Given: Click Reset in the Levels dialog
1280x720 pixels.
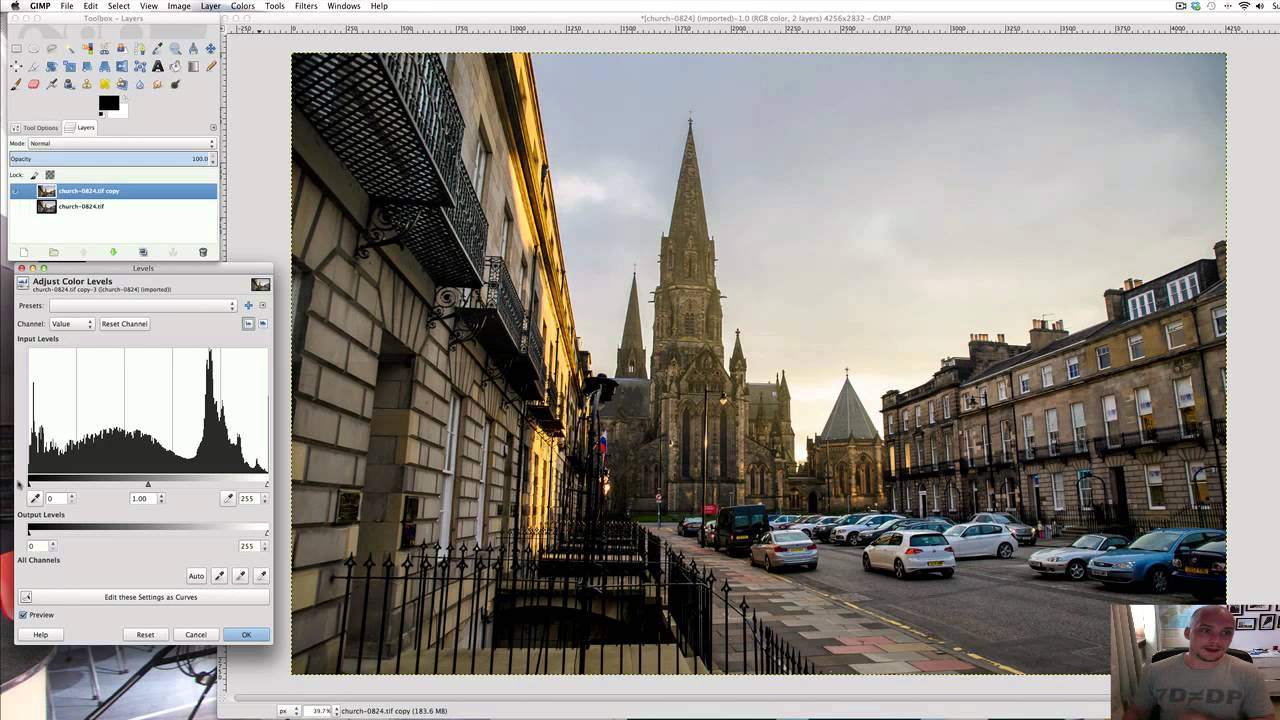Looking at the screenshot, I should [145, 634].
